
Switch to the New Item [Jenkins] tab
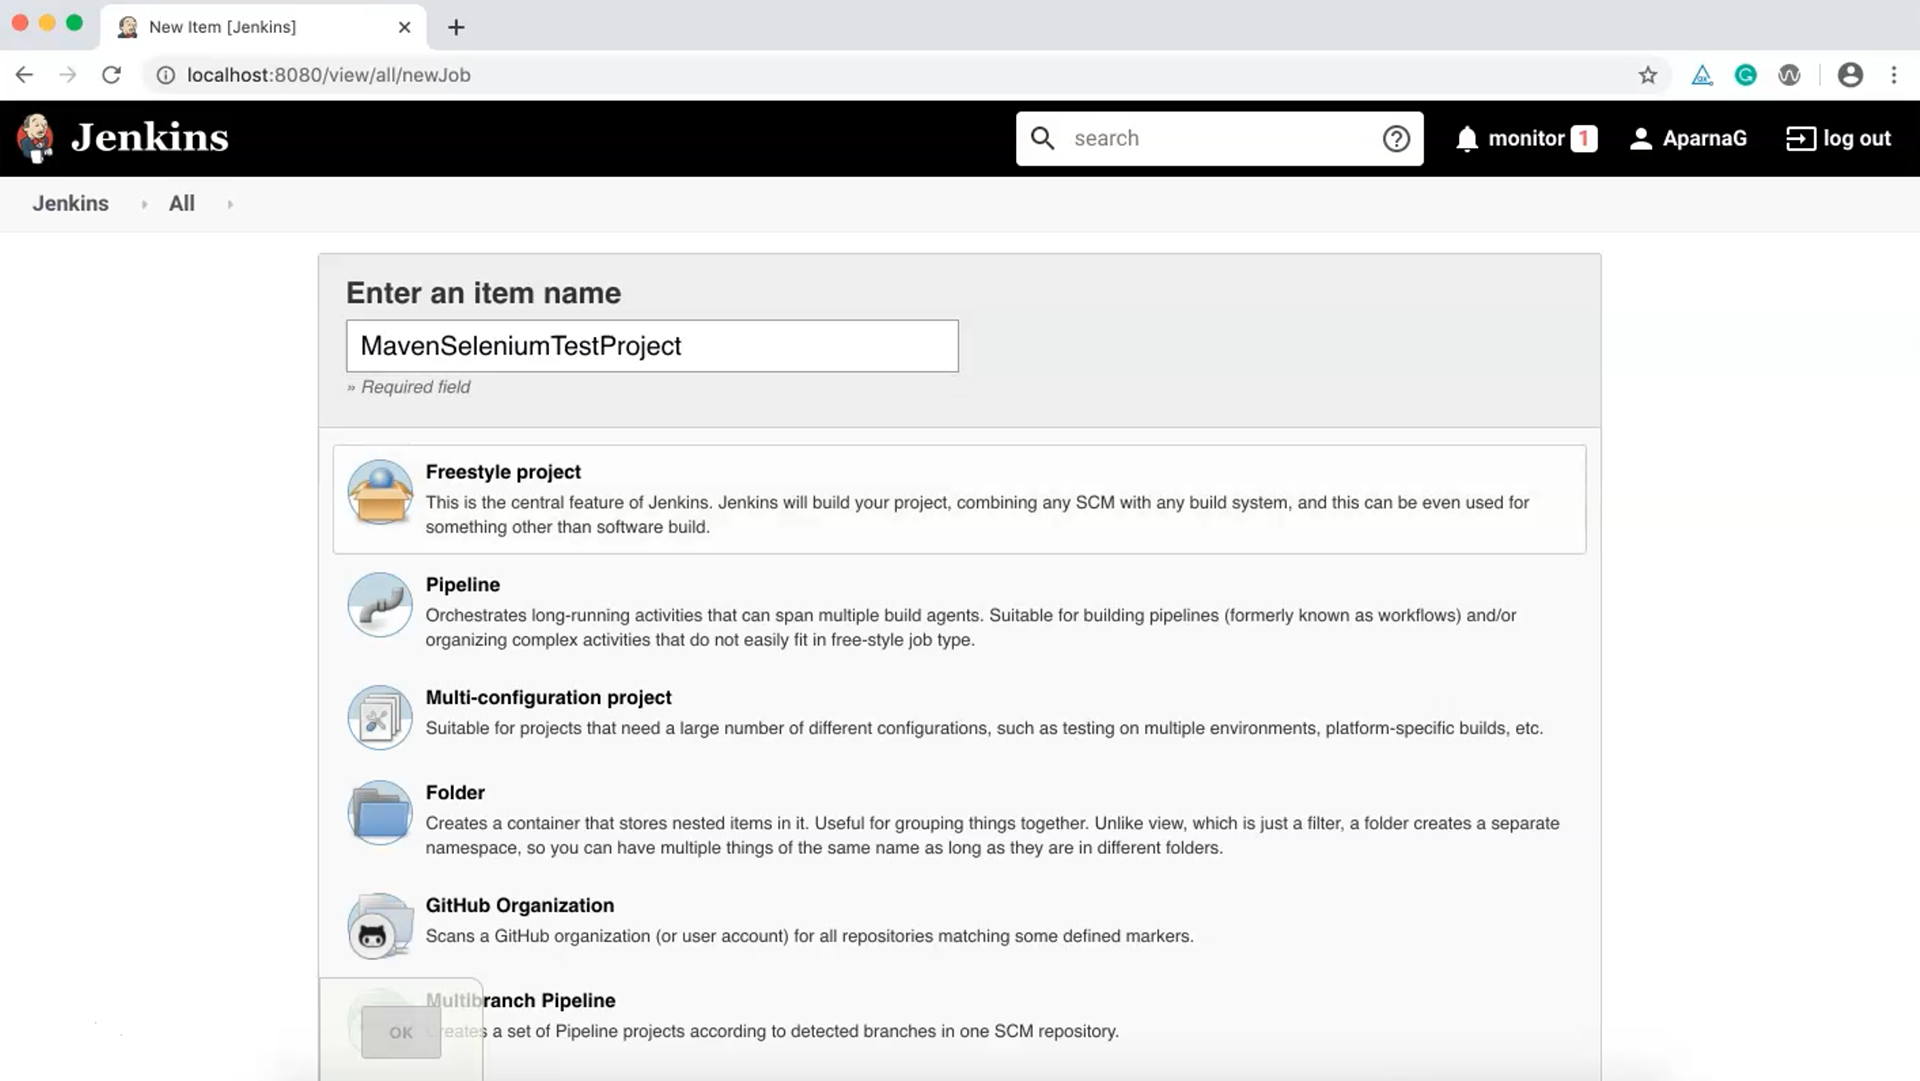[263, 27]
